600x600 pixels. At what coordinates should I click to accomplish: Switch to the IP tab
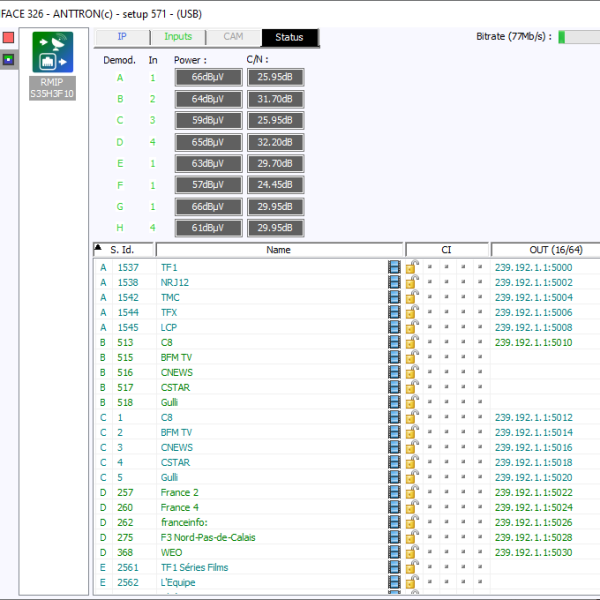point(122,37)
